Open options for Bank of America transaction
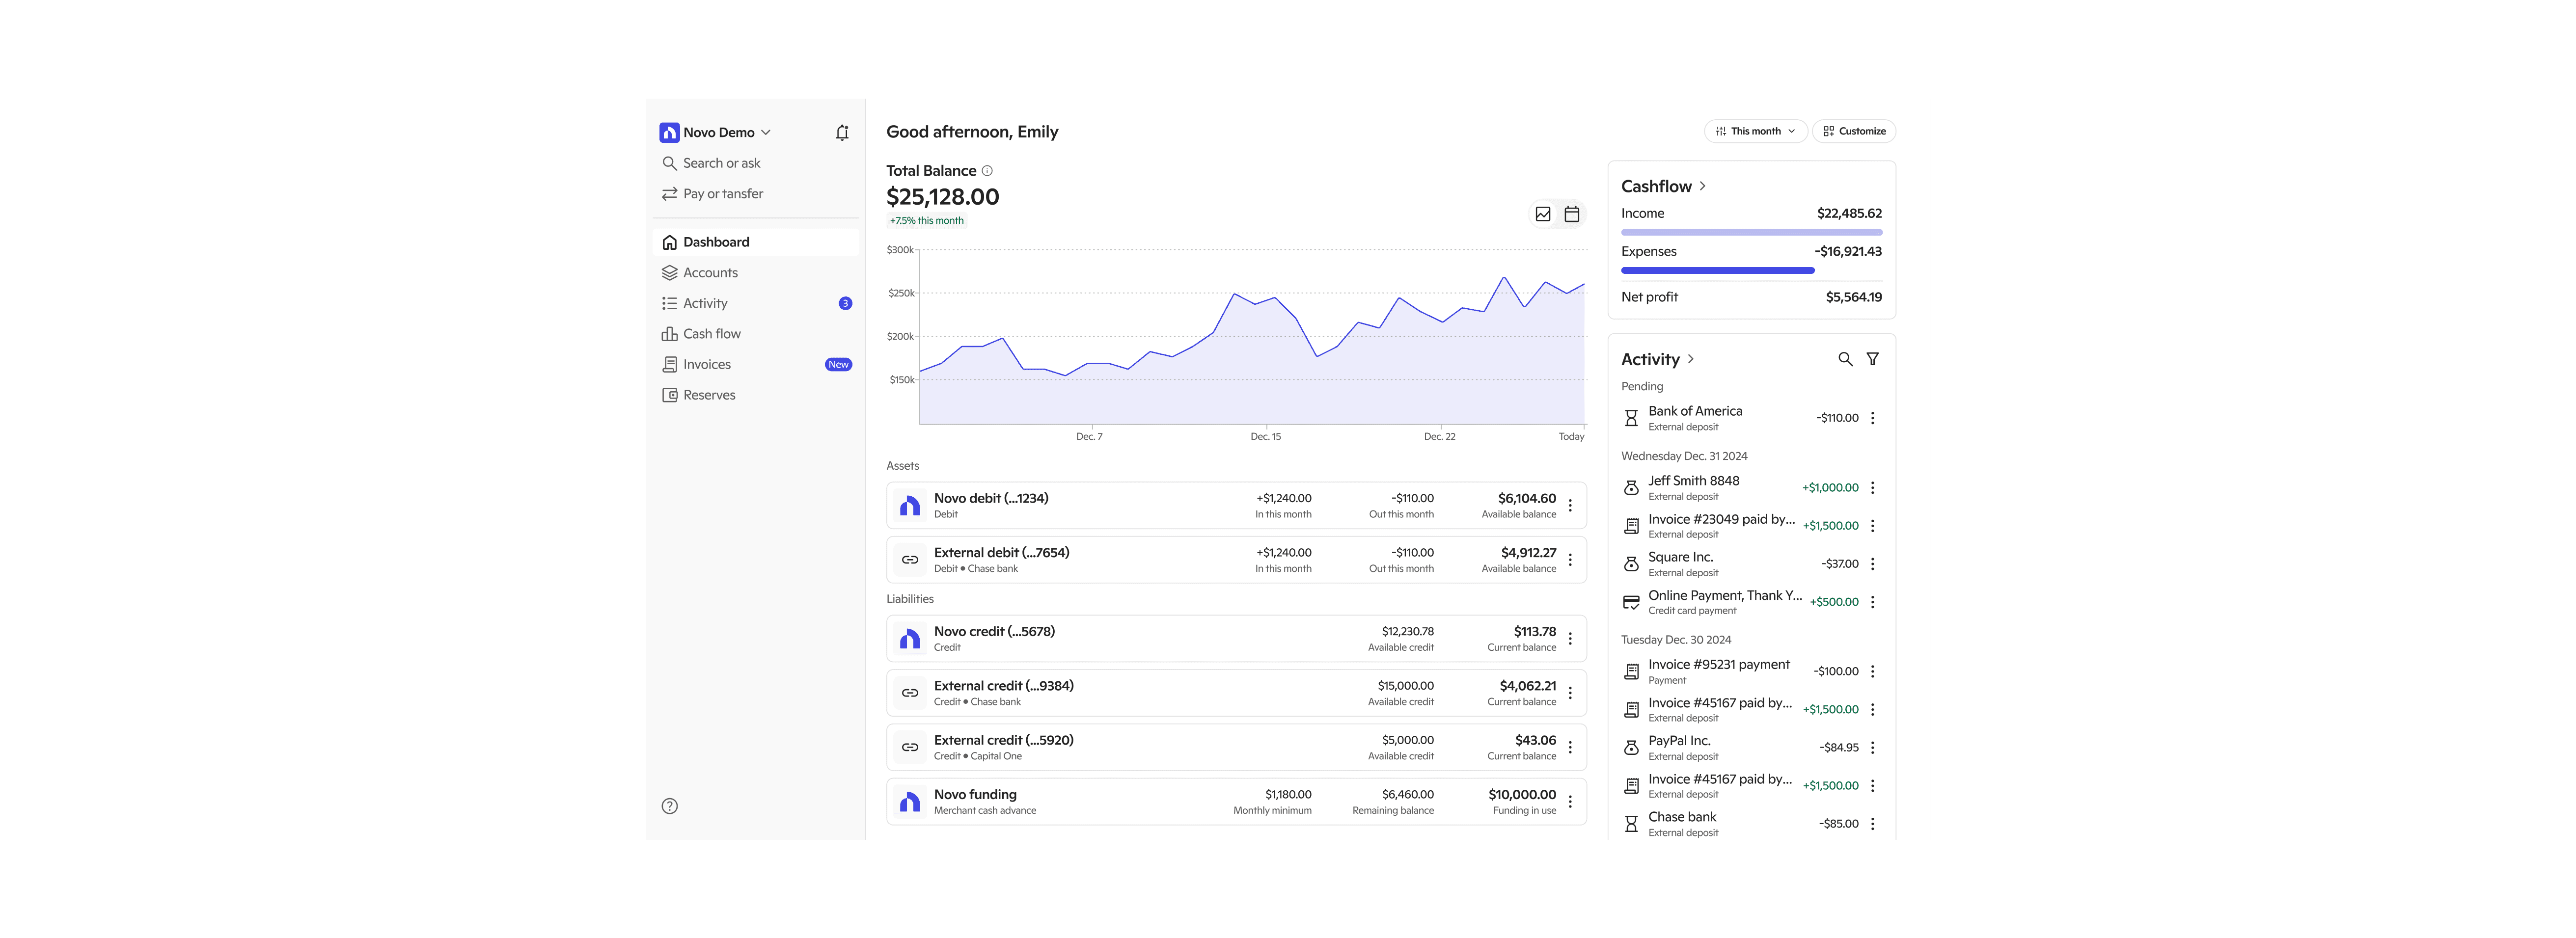 pos(1872,418)
